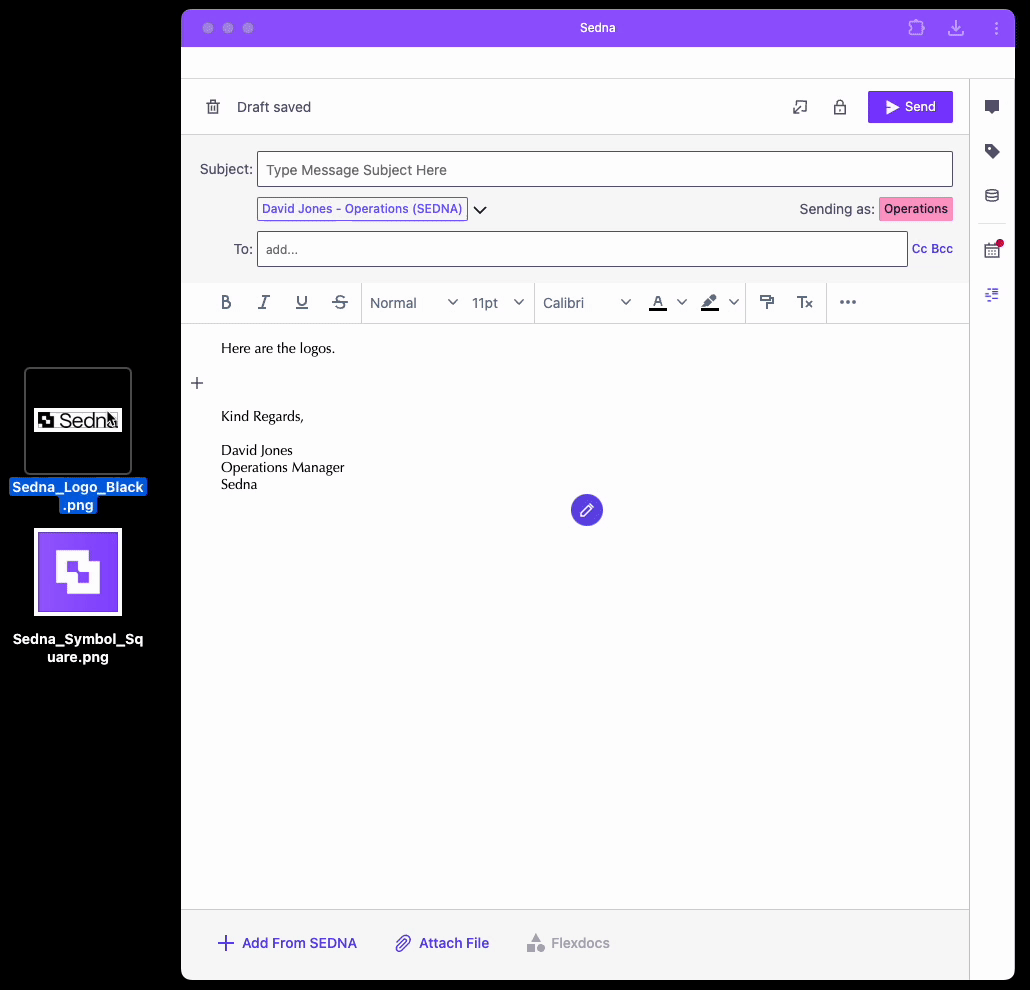
Task: Click the text 'Here are the logos.'
Action: pos(278,348)
